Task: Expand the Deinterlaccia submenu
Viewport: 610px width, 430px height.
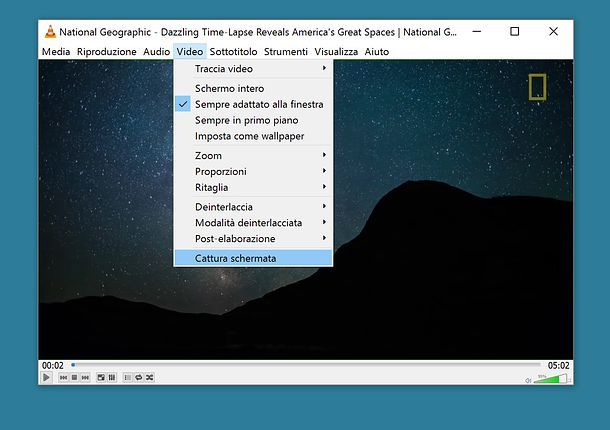Action: tap(253, 207)
